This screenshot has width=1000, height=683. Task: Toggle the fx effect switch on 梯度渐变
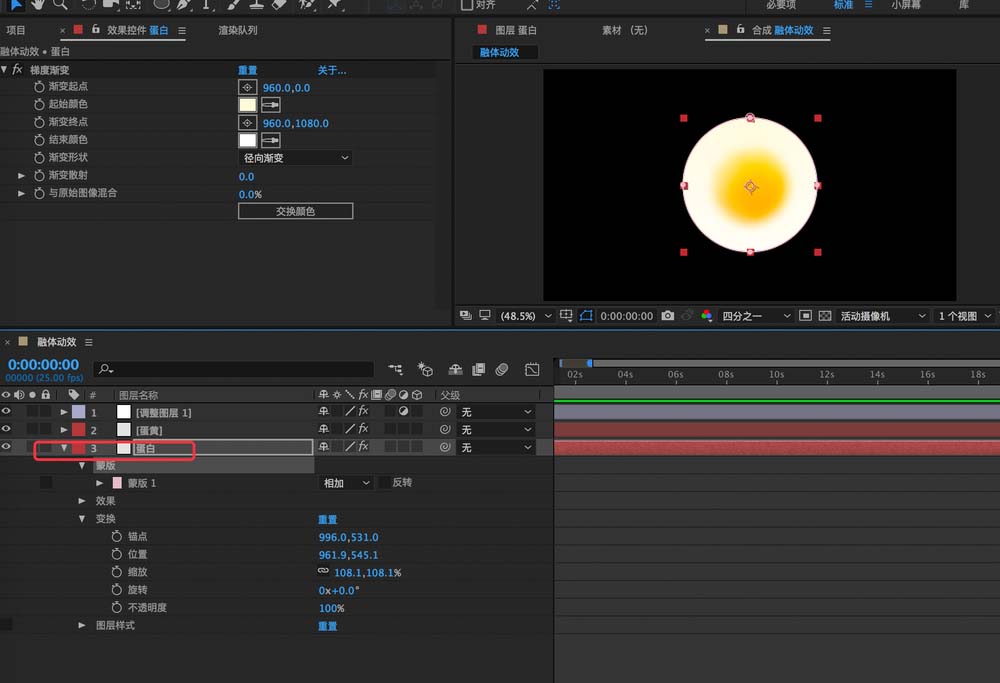(17, 70)
